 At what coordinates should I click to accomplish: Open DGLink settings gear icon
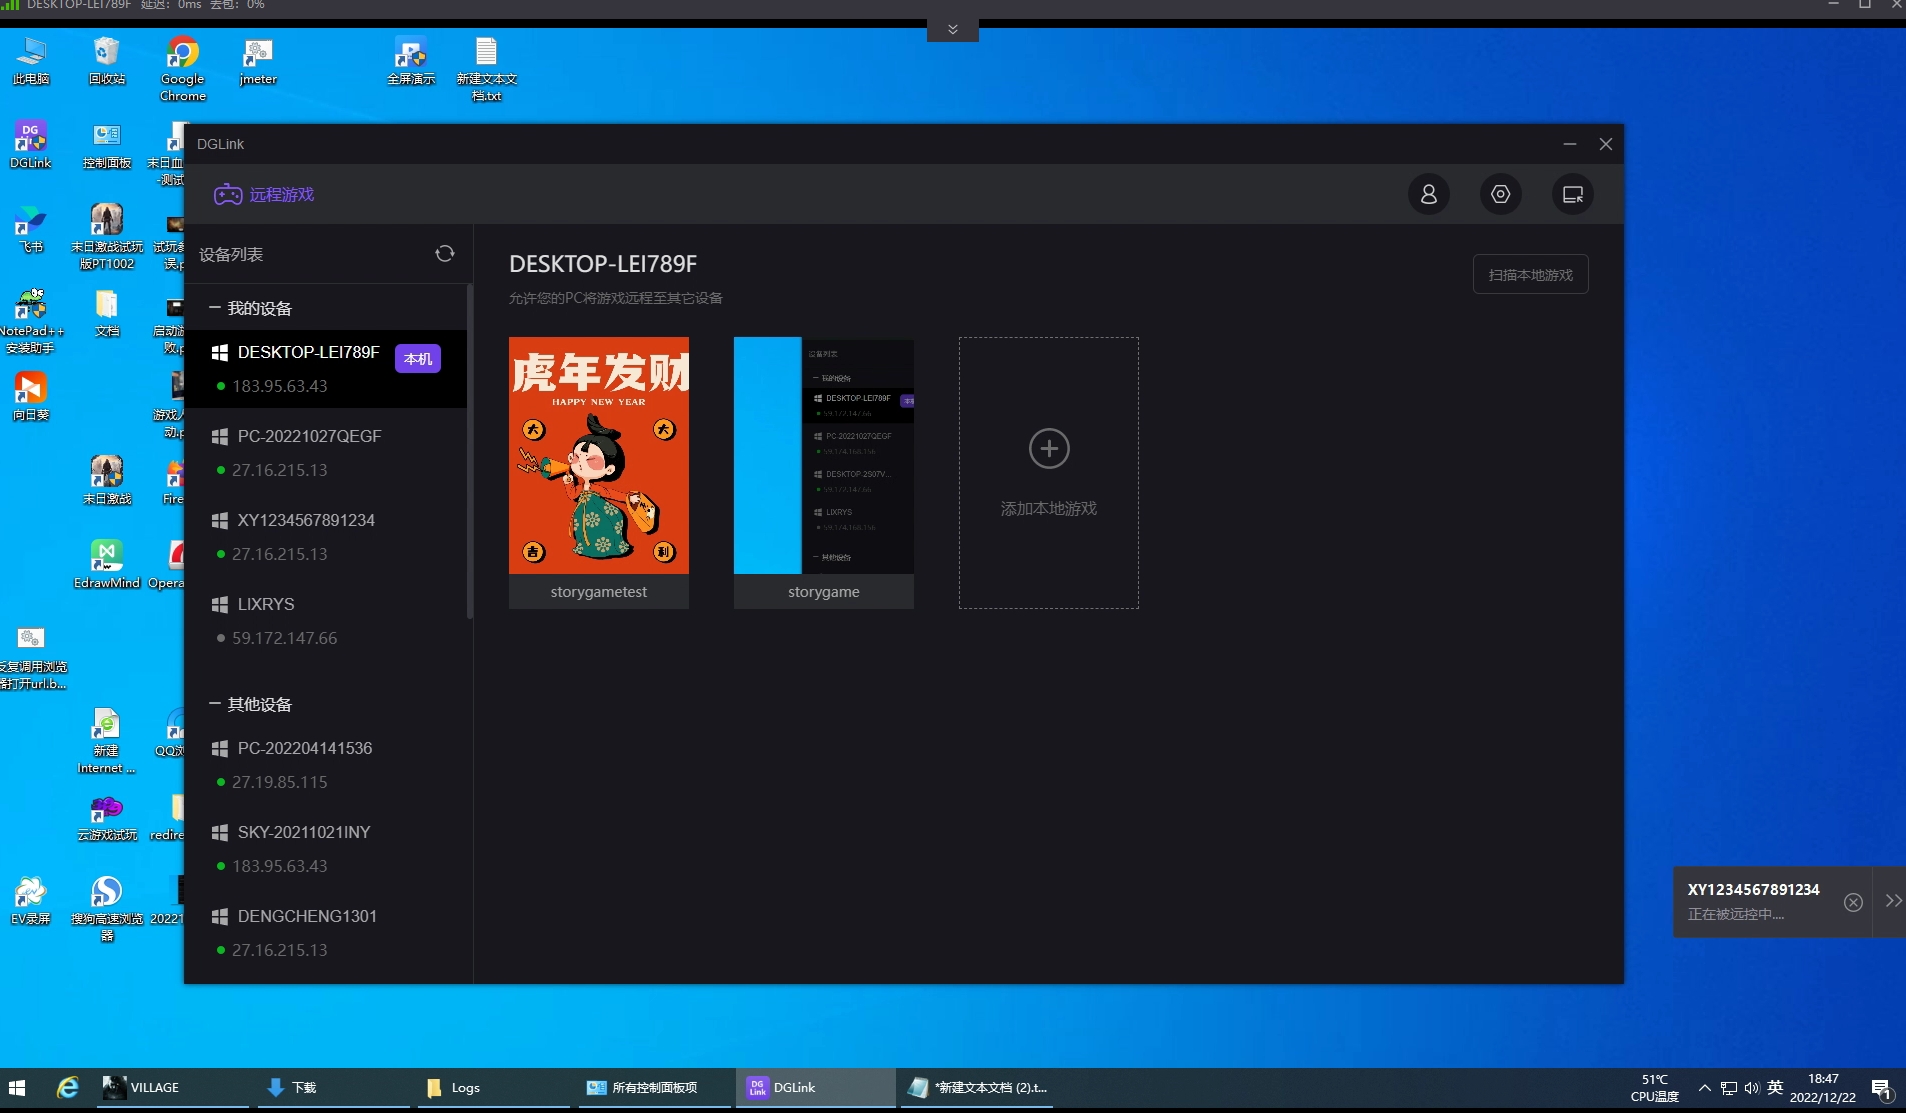[1500, 194]
